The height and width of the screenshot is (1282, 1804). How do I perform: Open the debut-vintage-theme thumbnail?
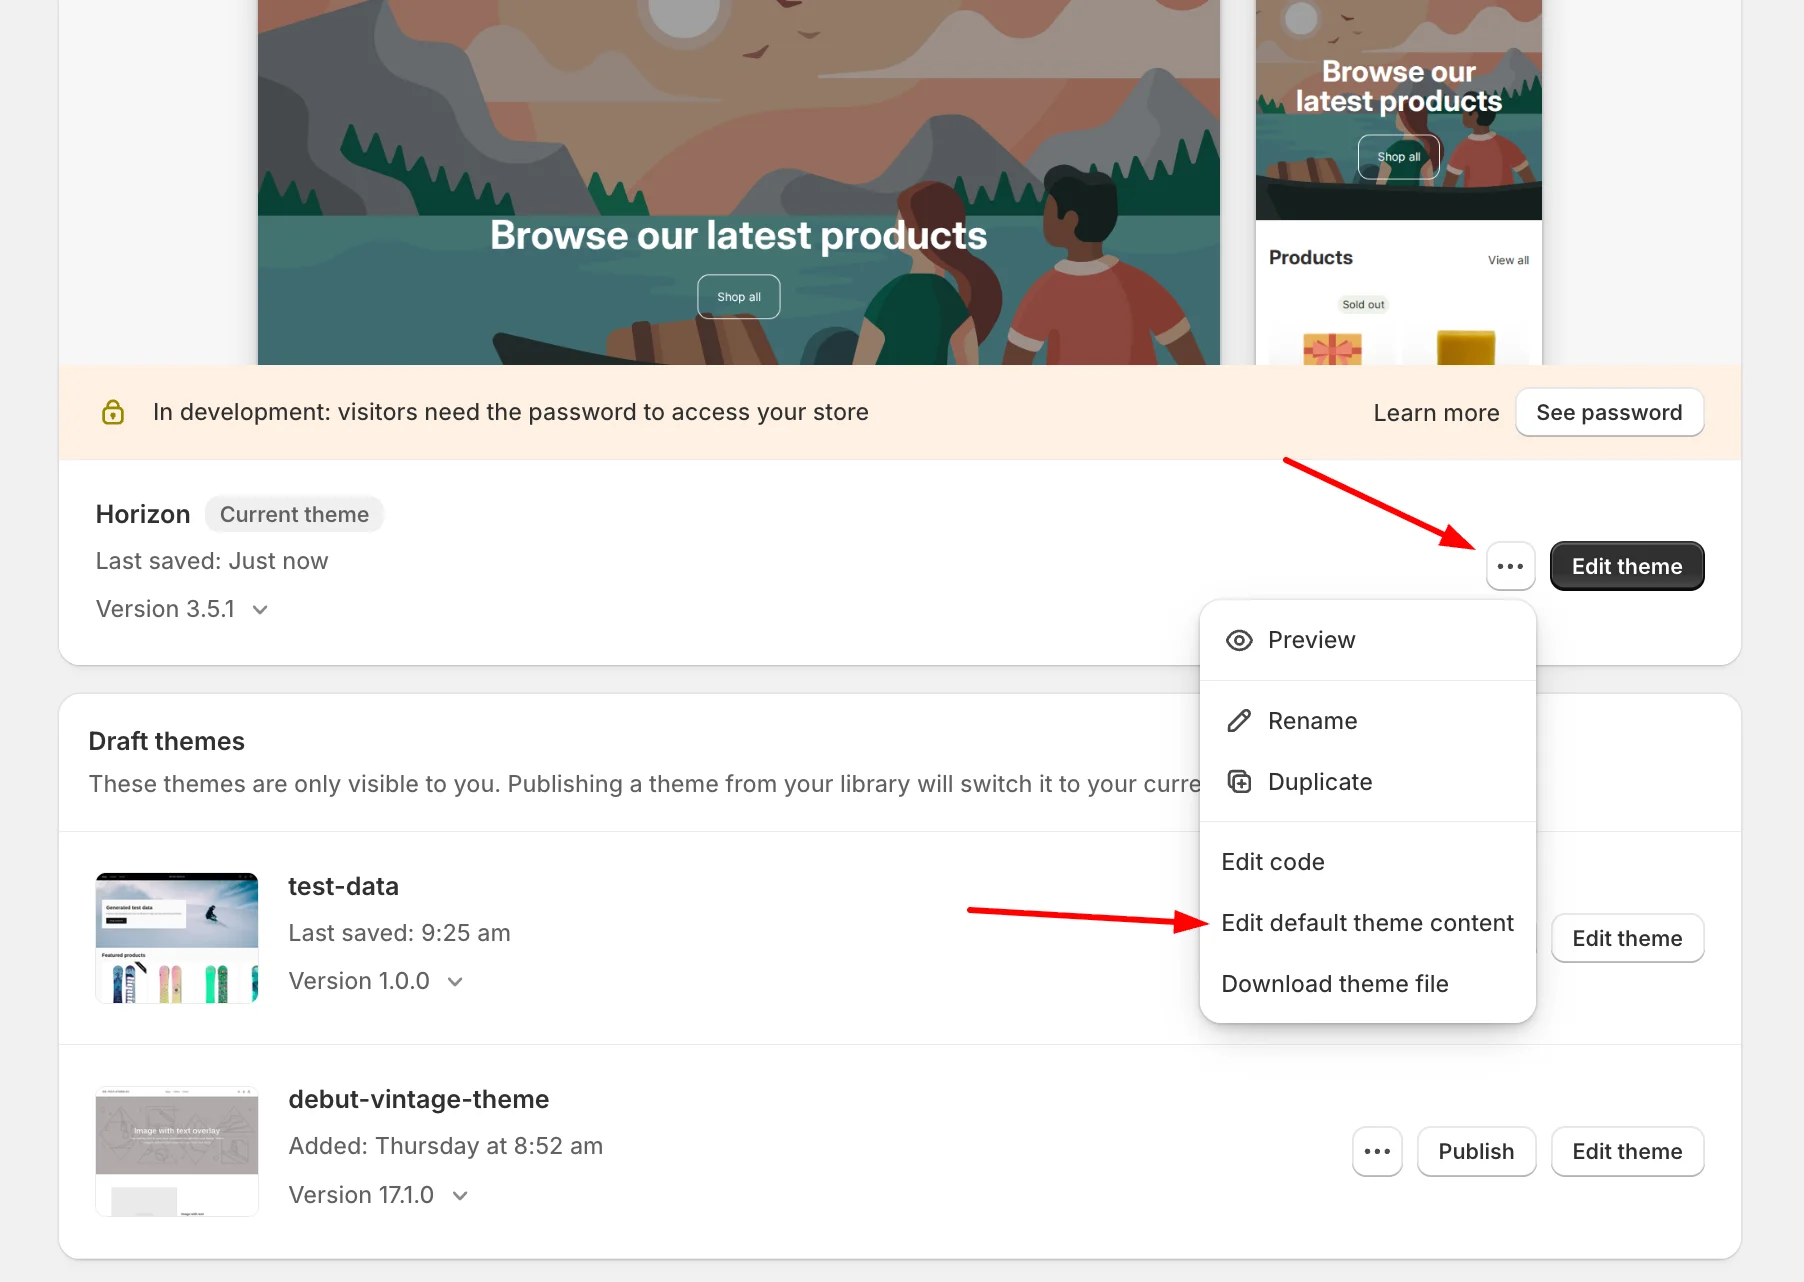tap(176, 1151)
